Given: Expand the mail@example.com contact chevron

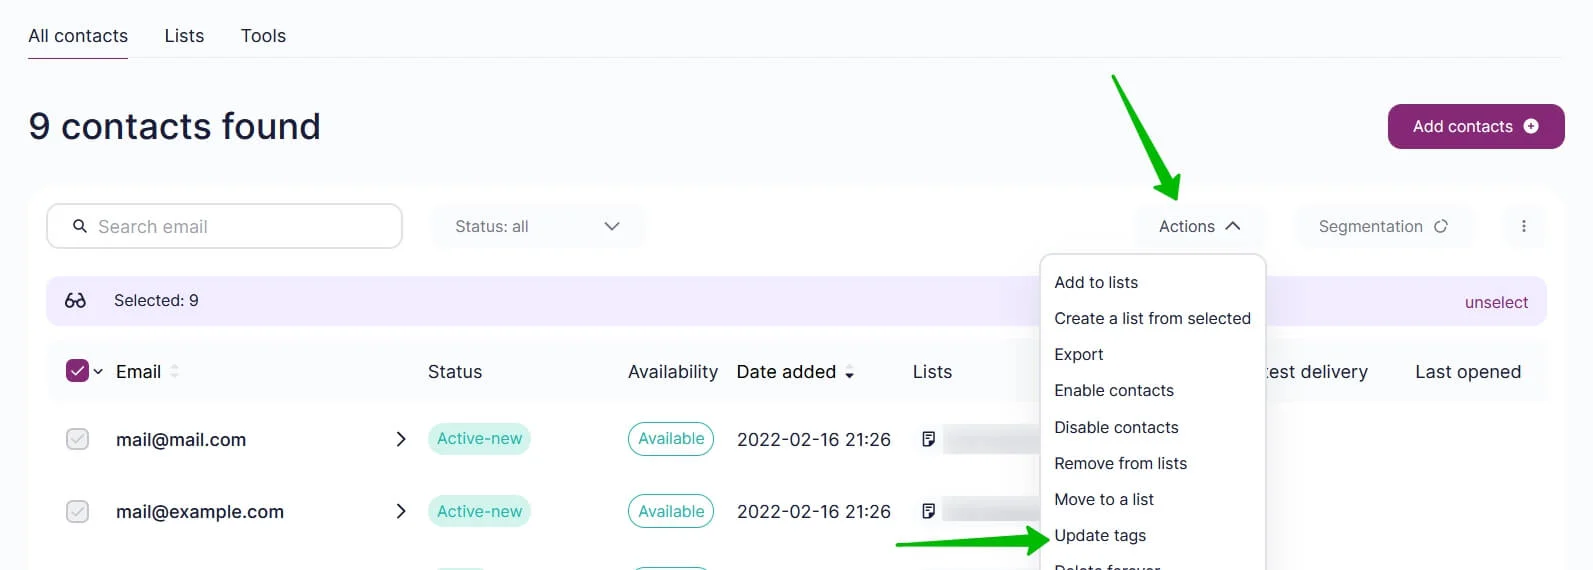Looking at the screenshot, I should [401, 511].
